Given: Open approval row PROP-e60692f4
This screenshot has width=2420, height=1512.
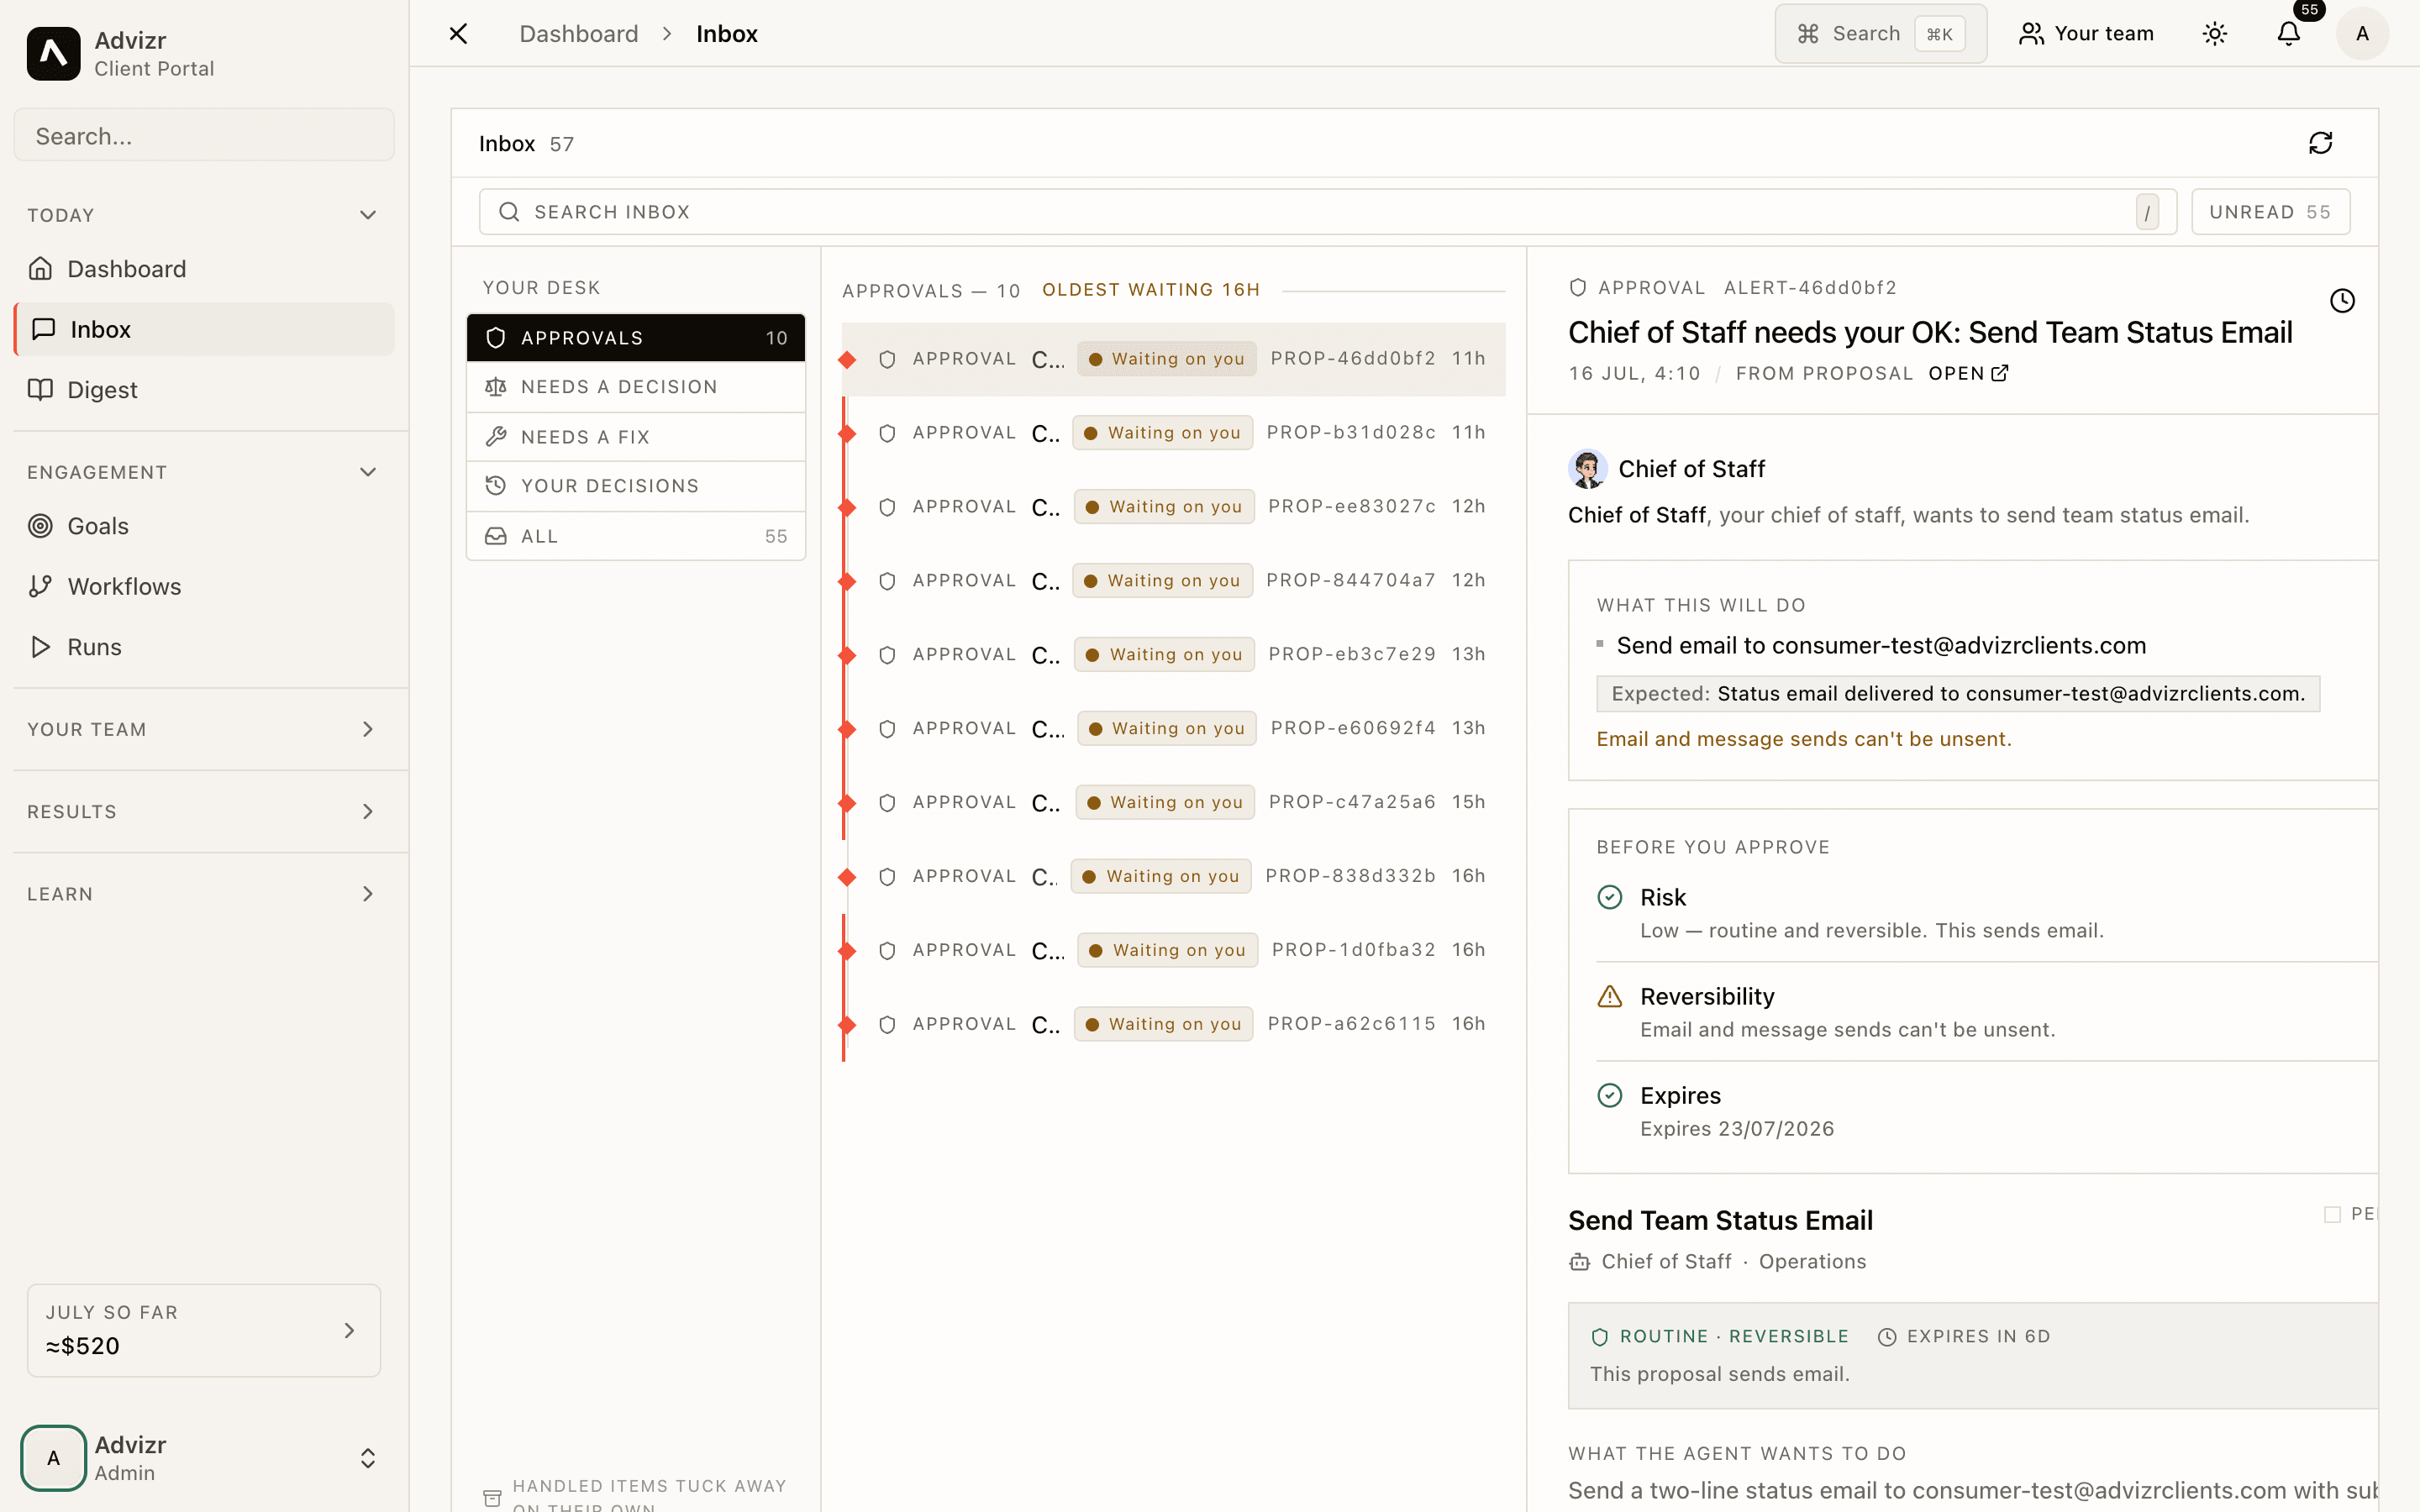Looking at the screenshot, I should tap(1173, 729).
